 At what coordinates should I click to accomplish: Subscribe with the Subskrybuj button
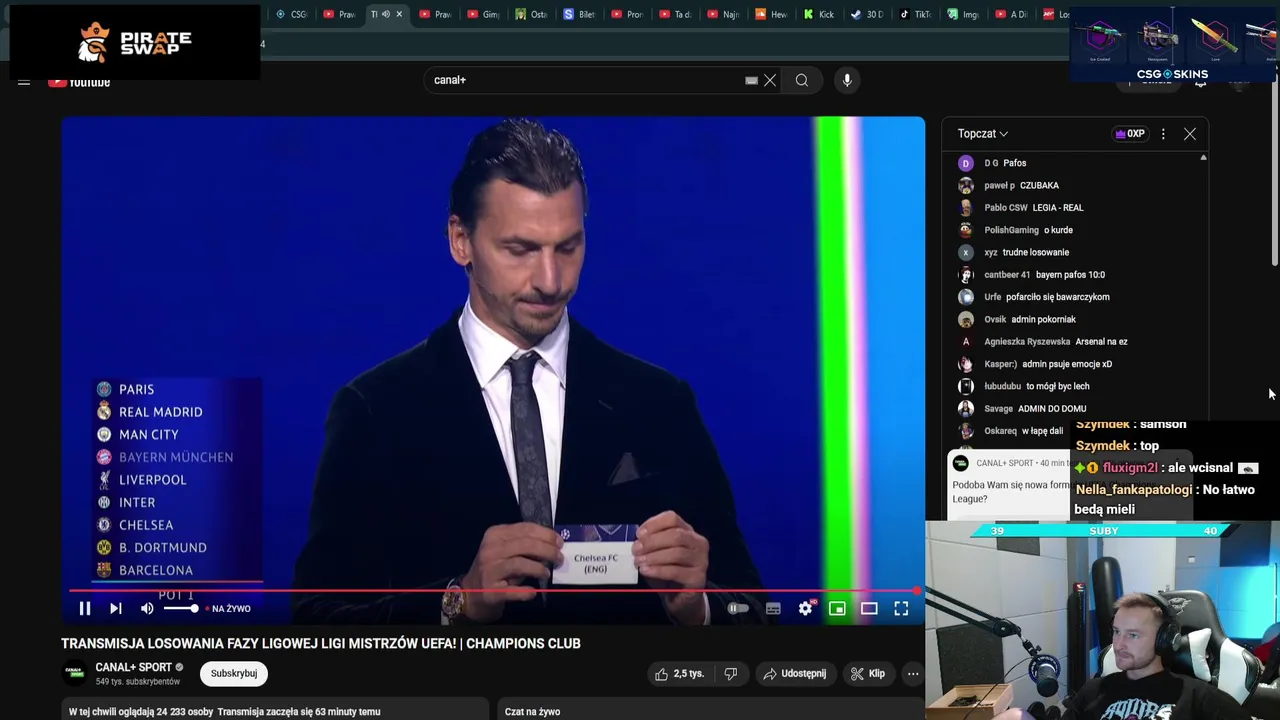coord(234,674)
